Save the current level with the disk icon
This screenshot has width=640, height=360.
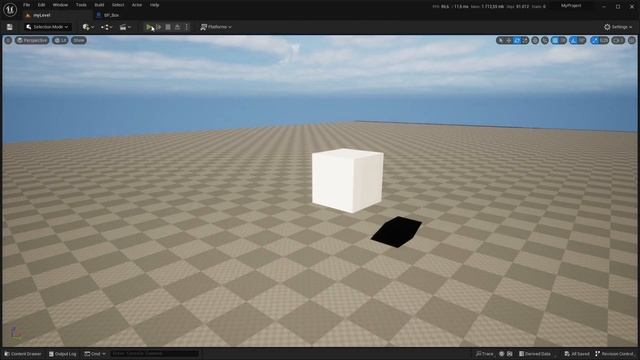point(9,27)
